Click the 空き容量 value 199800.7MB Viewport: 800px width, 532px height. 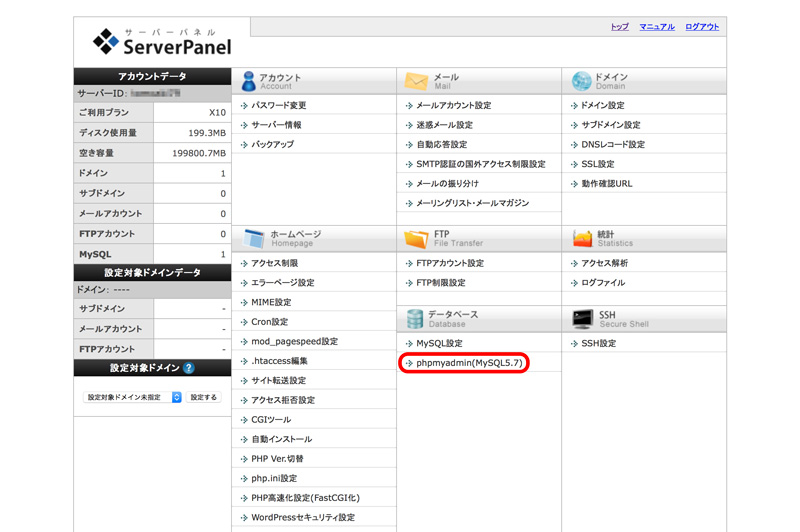(198, 153)
